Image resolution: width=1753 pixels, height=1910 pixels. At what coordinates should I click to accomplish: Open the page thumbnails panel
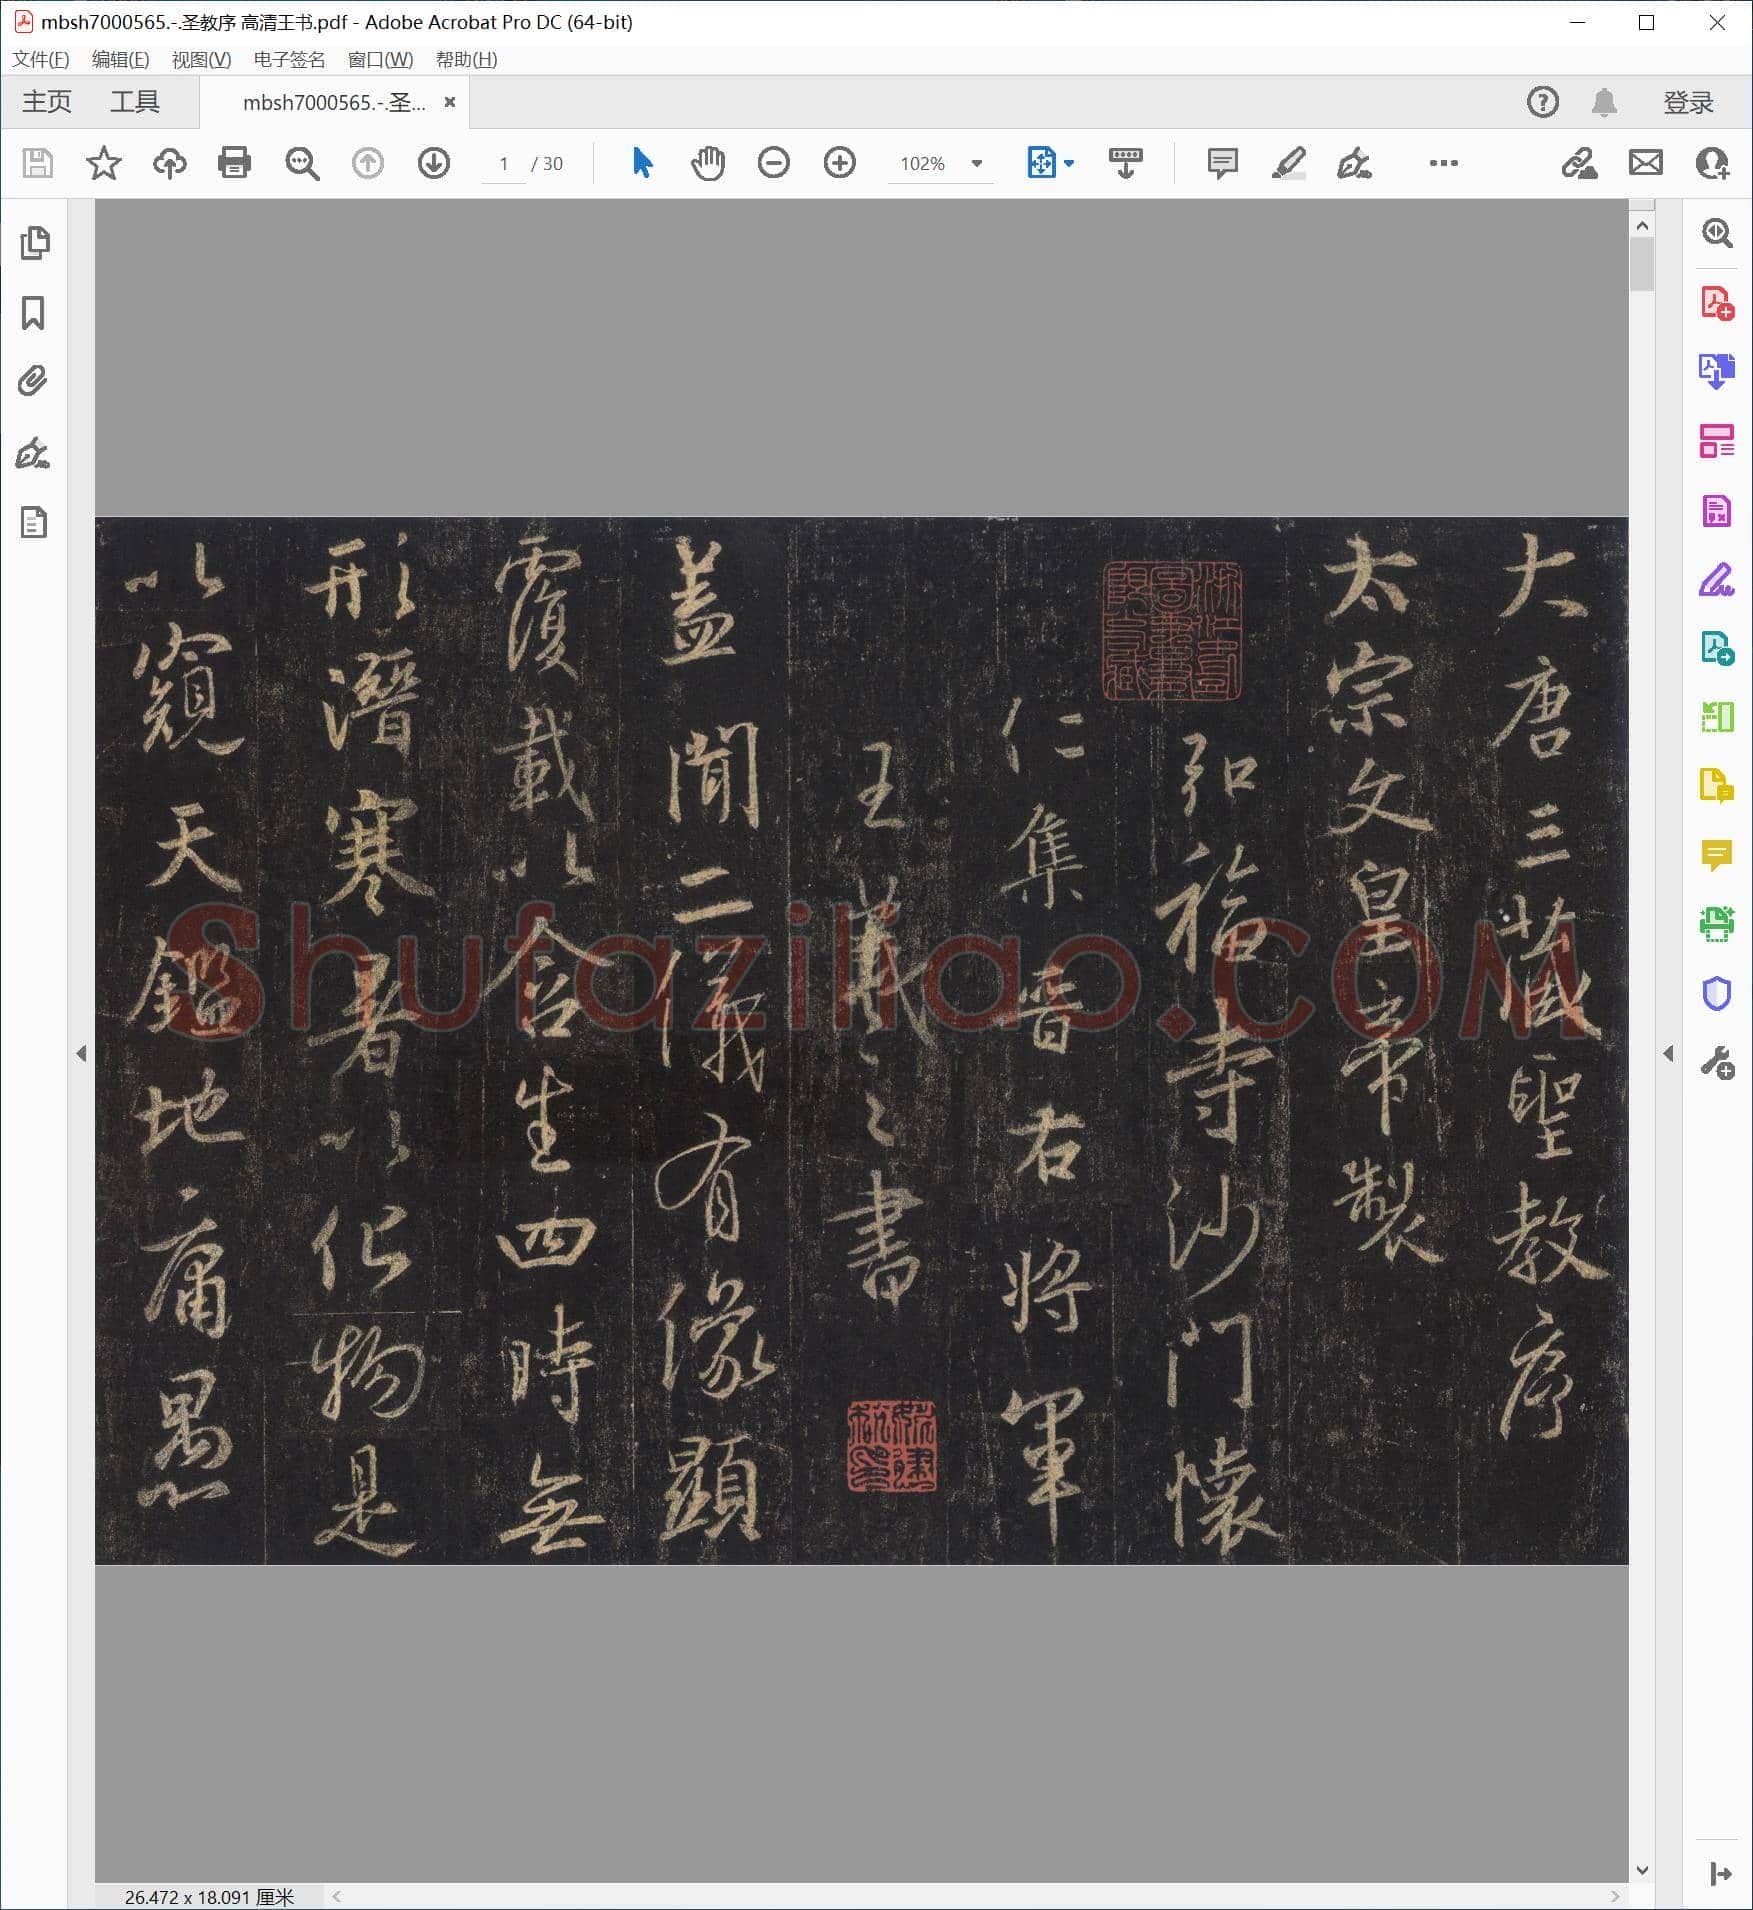point(35,243)
